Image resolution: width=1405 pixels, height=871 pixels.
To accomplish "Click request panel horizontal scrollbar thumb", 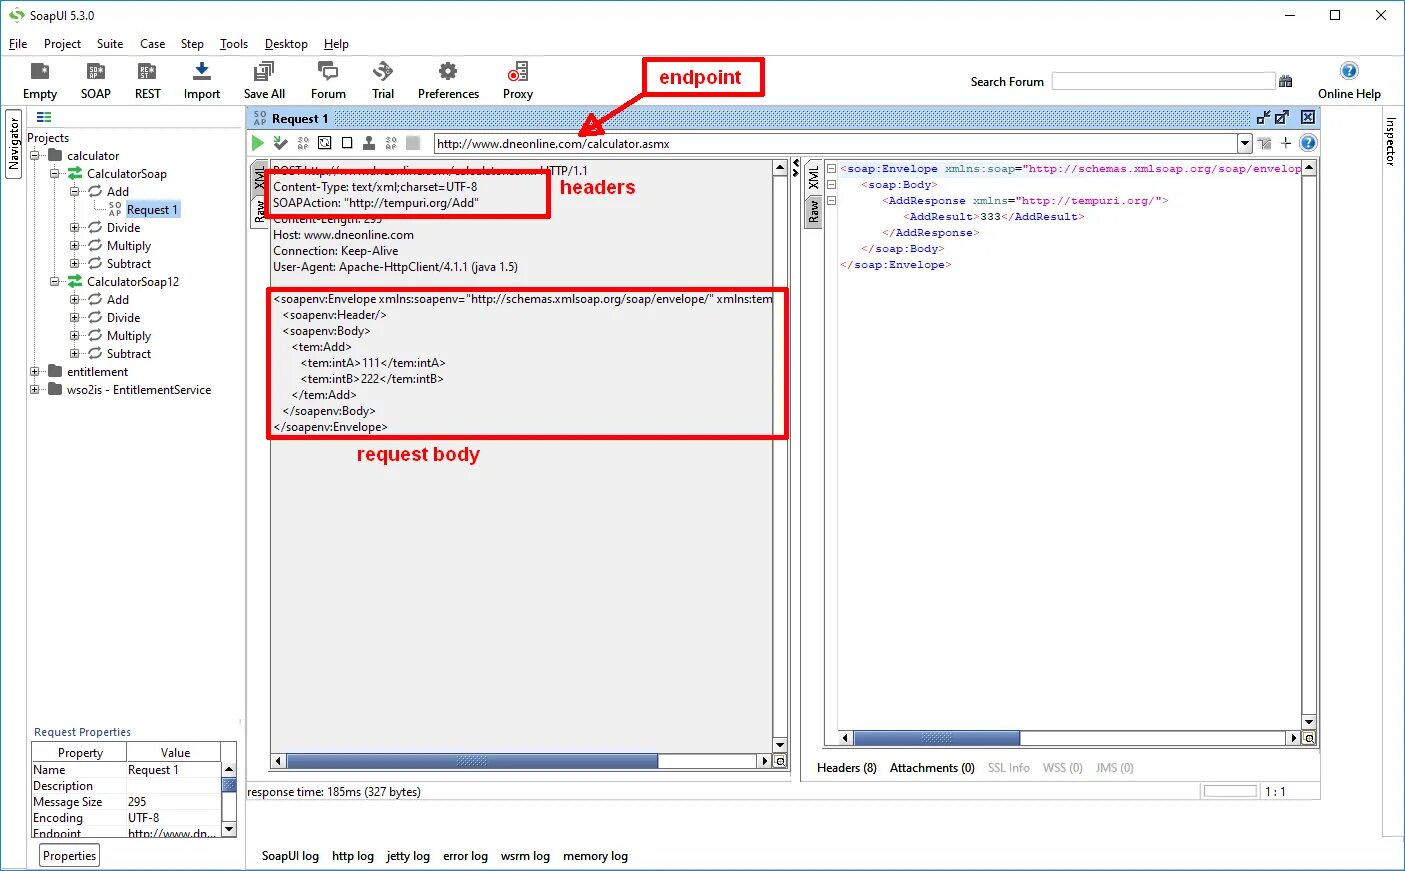I will coord(472,761).
